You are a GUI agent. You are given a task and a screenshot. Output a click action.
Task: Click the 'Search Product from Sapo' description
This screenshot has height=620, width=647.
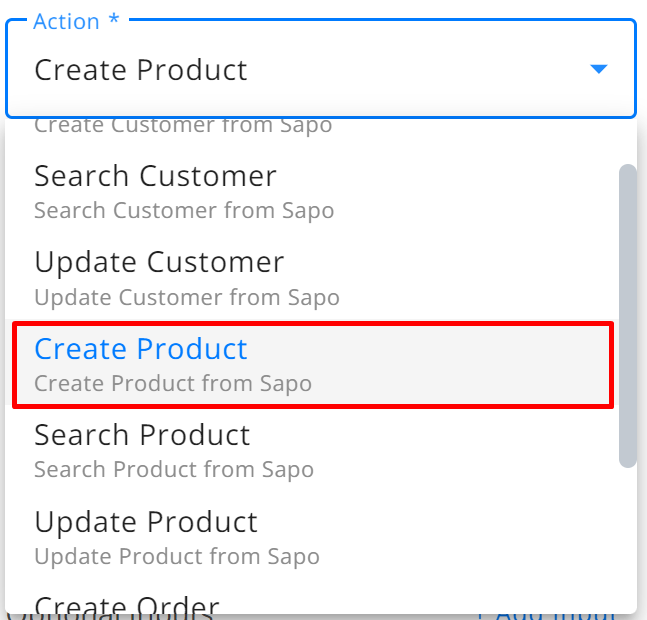174,470
